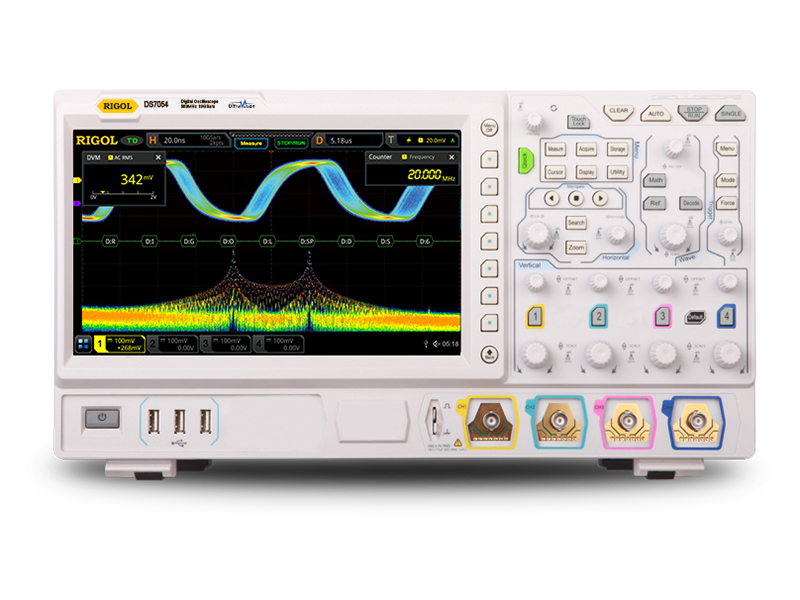Open the Storage menu key
Viewport: 800px width, 600px height.
tap(617, 149)
